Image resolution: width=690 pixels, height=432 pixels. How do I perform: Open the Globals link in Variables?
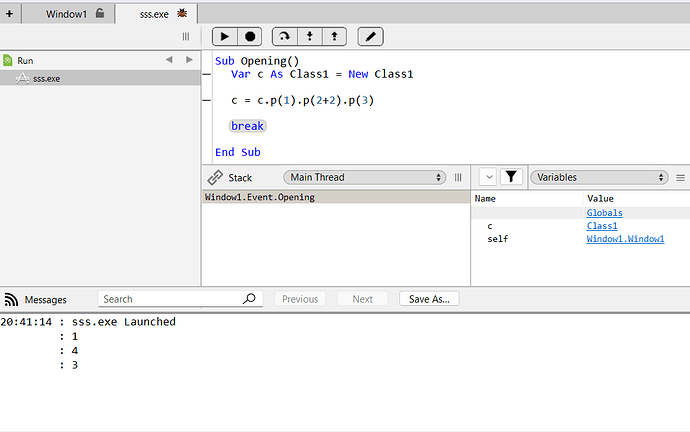[x=604, y=213]
